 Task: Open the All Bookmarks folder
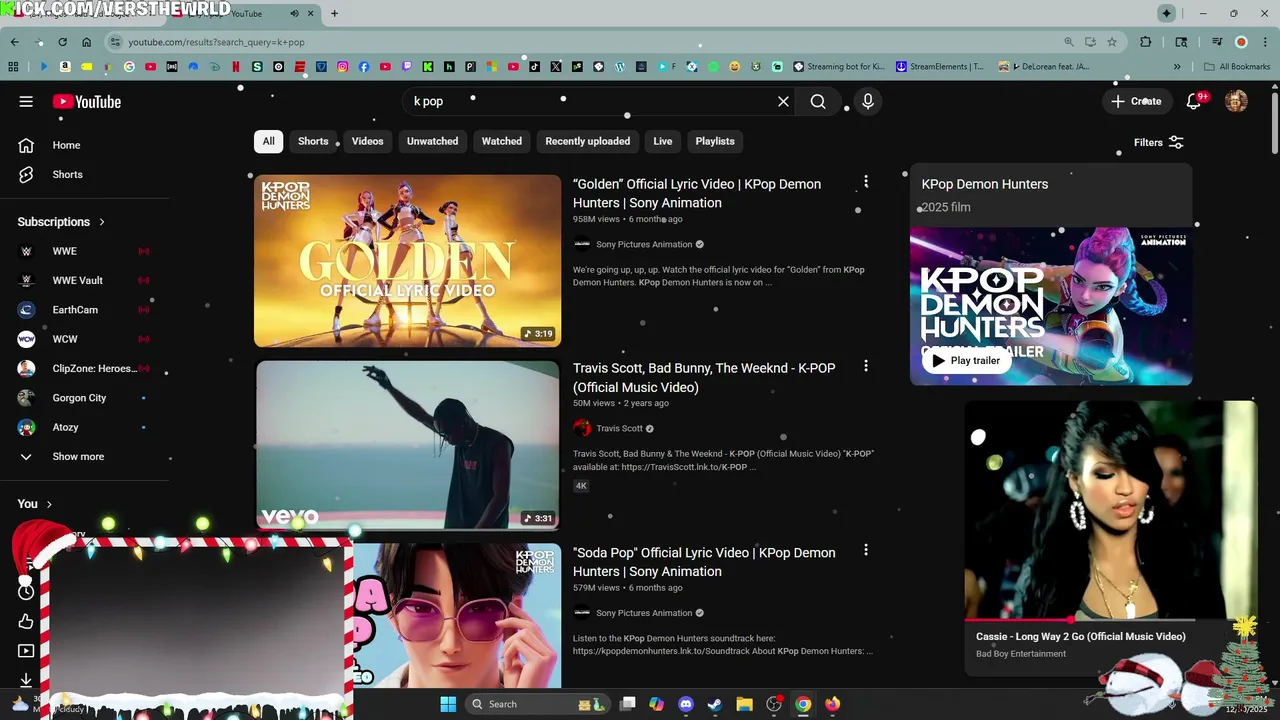pyautogui.click(x=1237, y=67)
